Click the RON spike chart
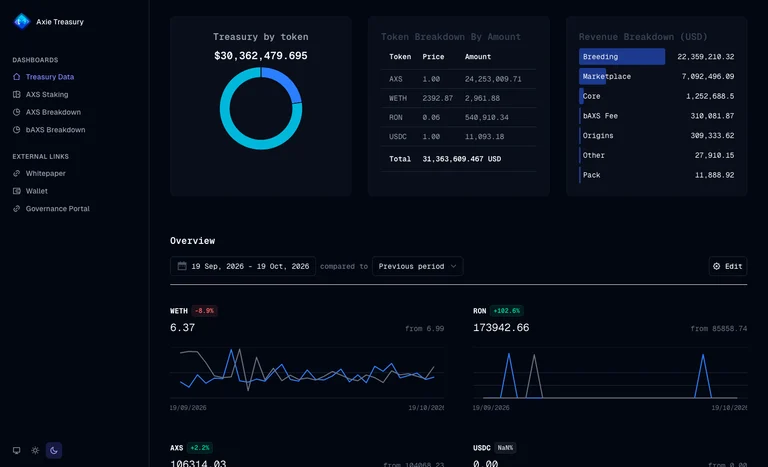Image resolution: width=768 pixels, height=467 pixels. [610, 373]
